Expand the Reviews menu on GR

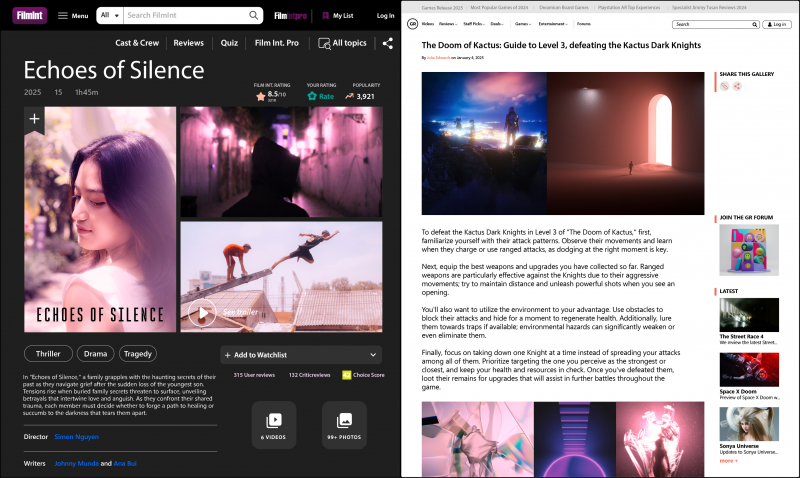pyautogui.click(x=448, y=23)
